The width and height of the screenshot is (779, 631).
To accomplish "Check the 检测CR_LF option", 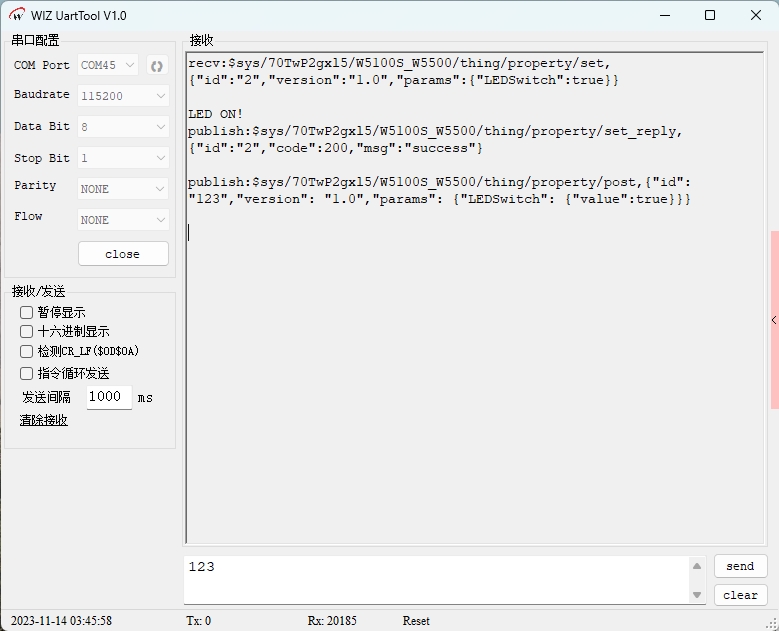I will click(27, 351).
